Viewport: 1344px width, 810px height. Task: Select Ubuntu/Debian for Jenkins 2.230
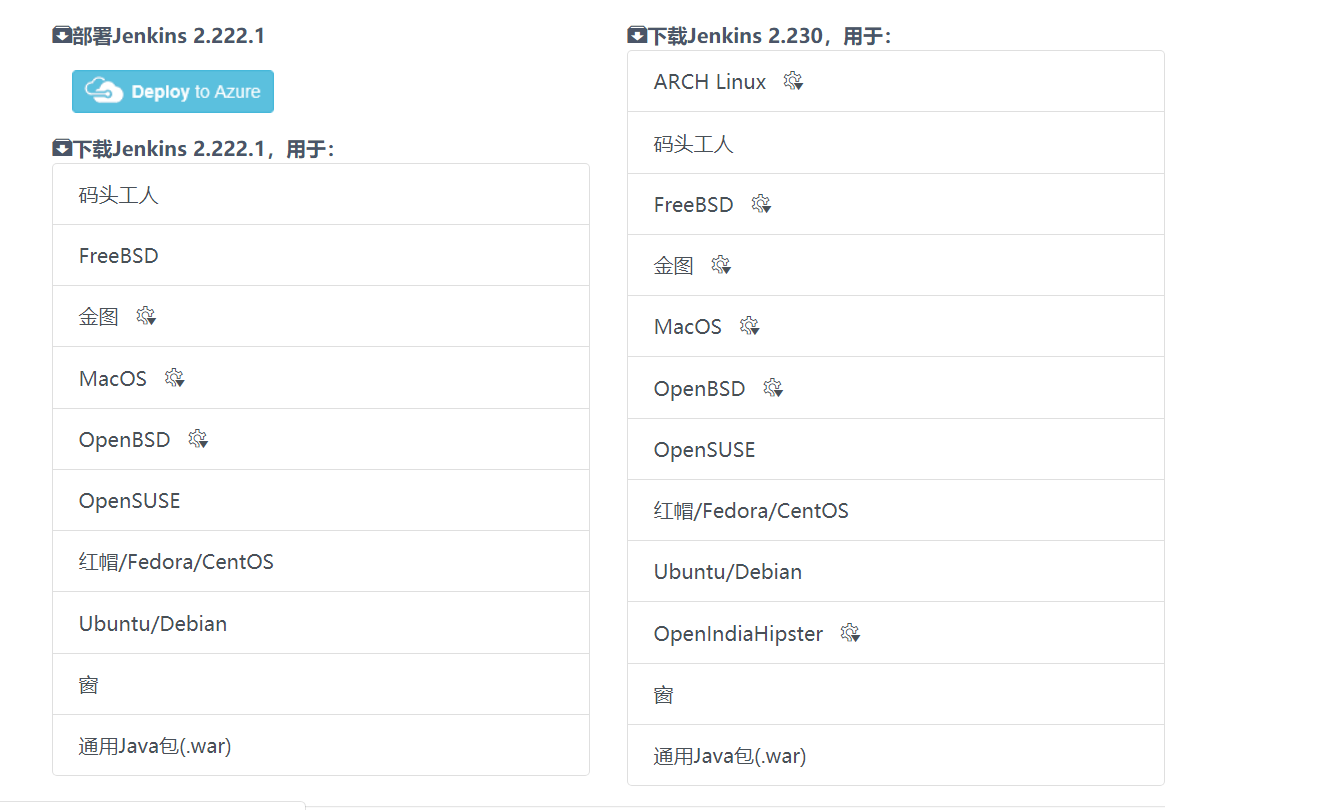click(896, 572)
